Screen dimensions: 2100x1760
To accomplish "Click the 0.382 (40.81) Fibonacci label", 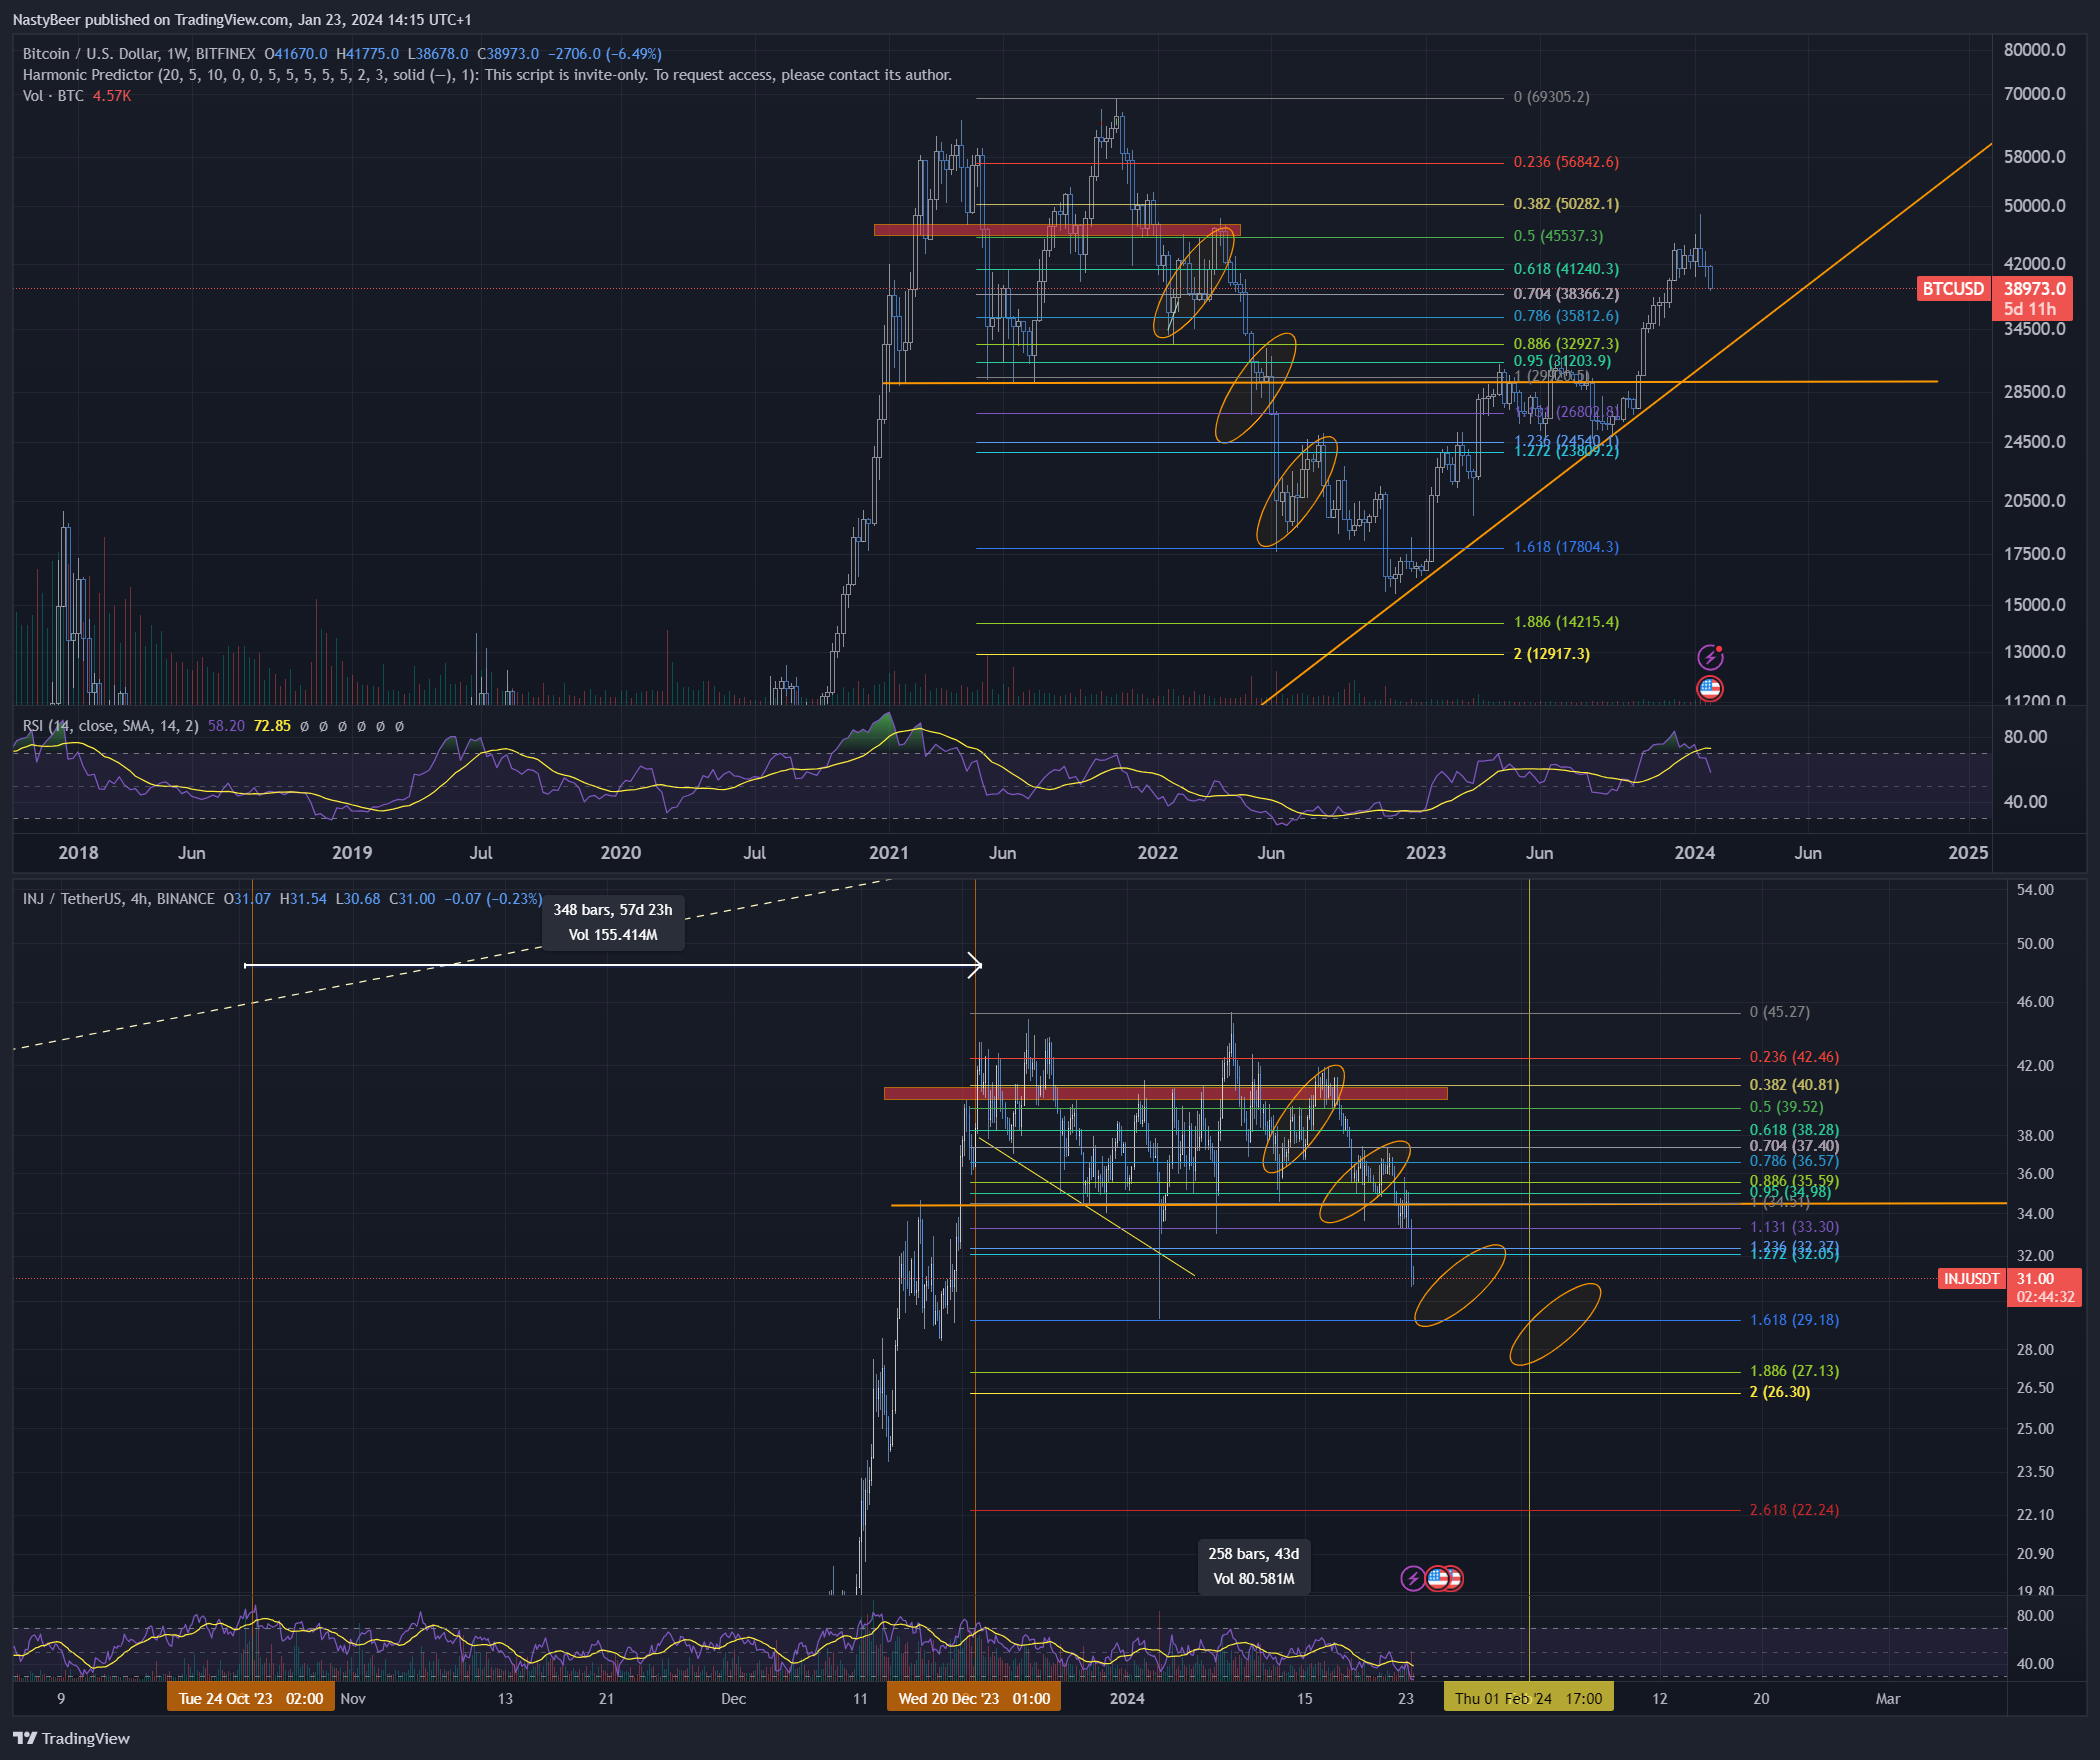I will [1794, 1085].
